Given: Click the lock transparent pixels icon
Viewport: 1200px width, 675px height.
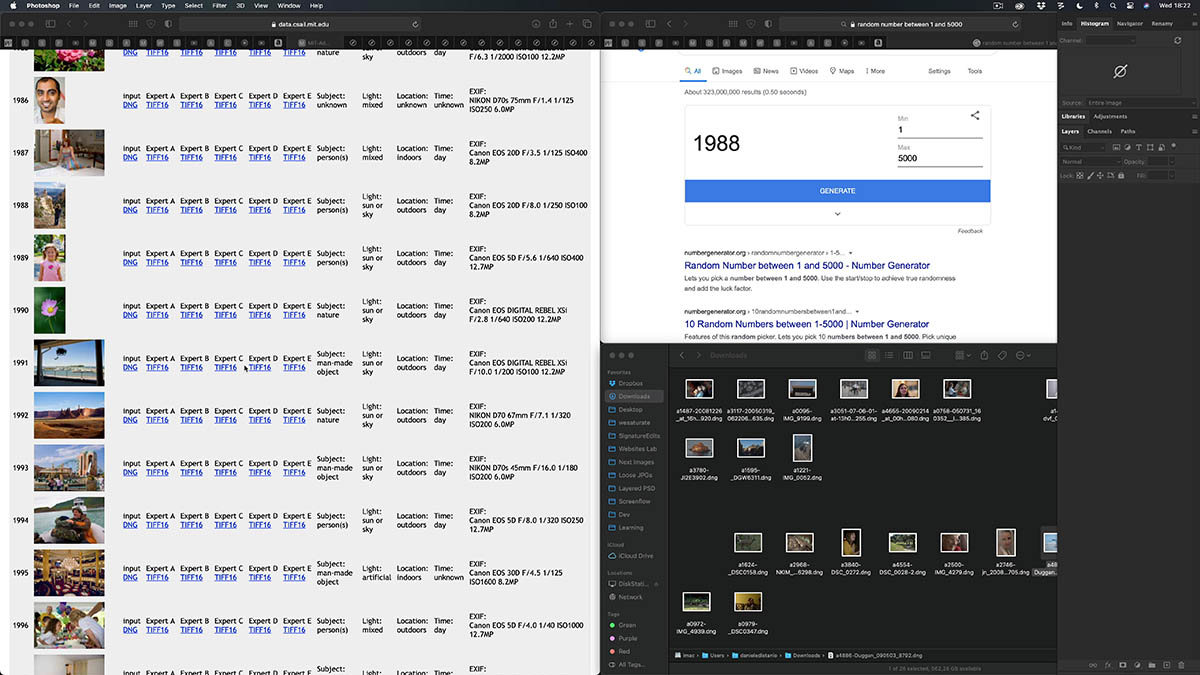Looking at the screenshot, I should tap(1080, 175).
